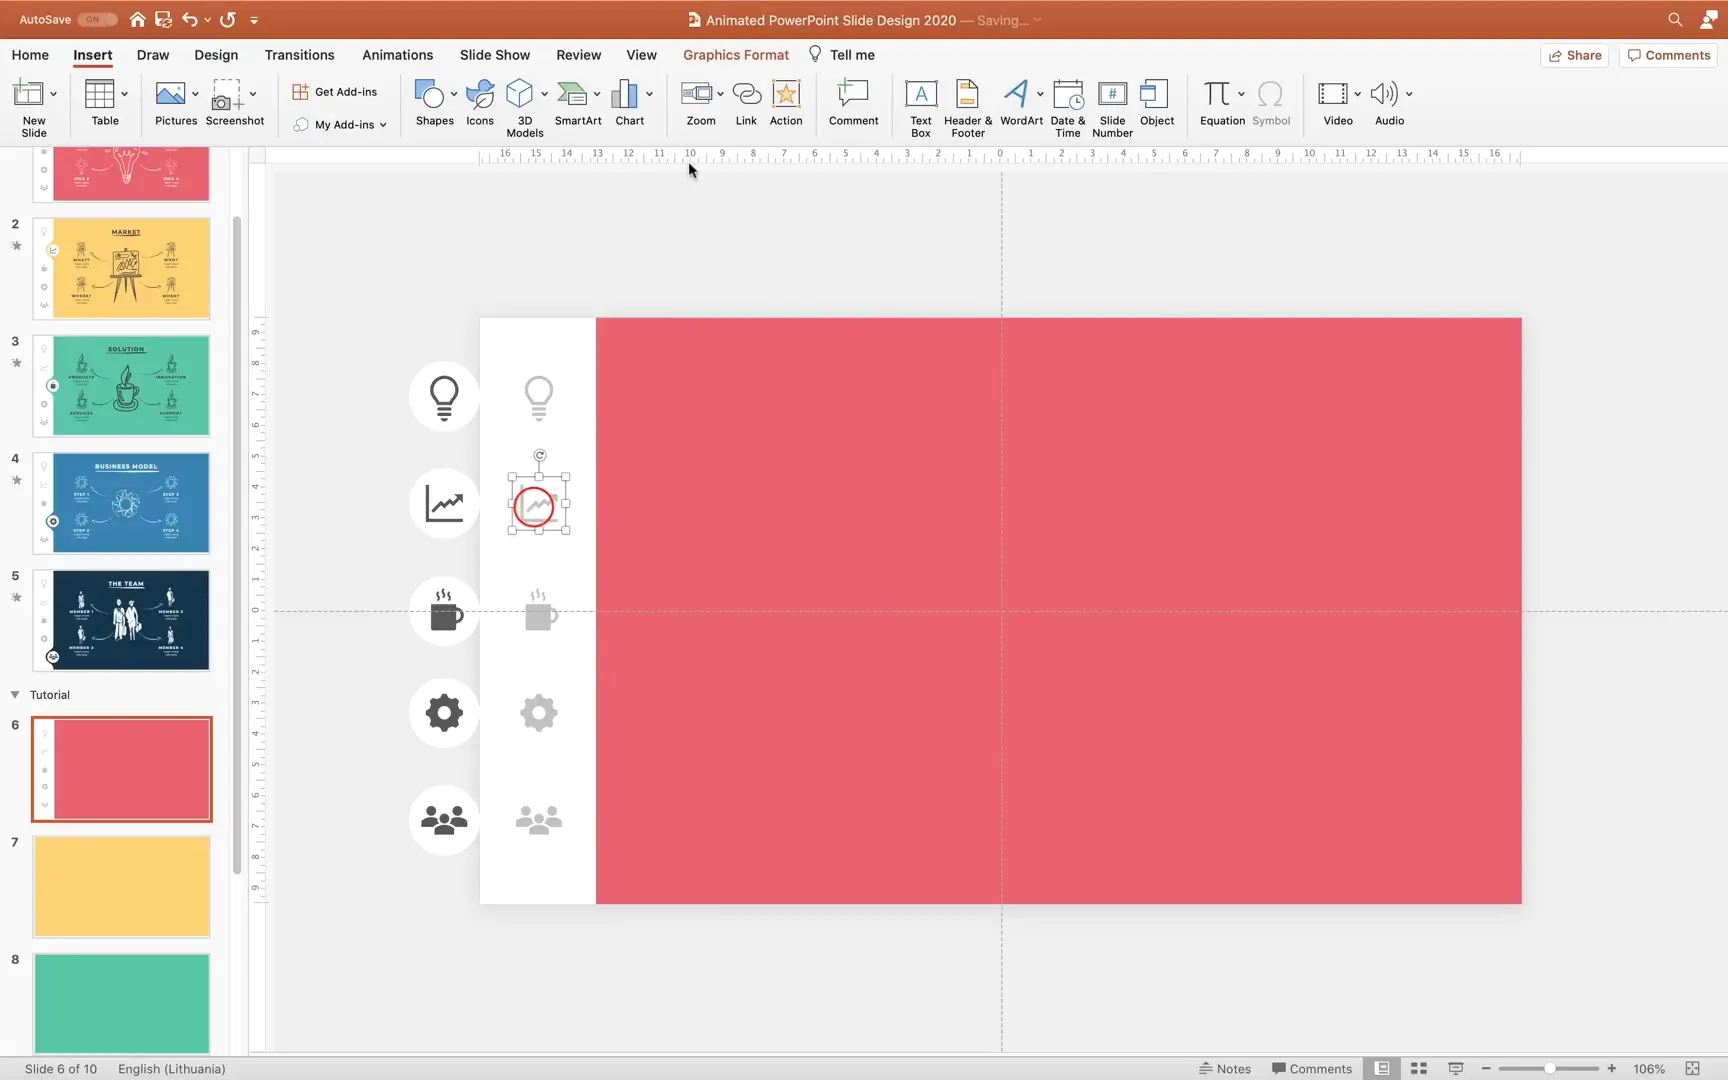Insert a new Text Box
The width and height of the screenshot is (1728, 1080).
[919, 105]
